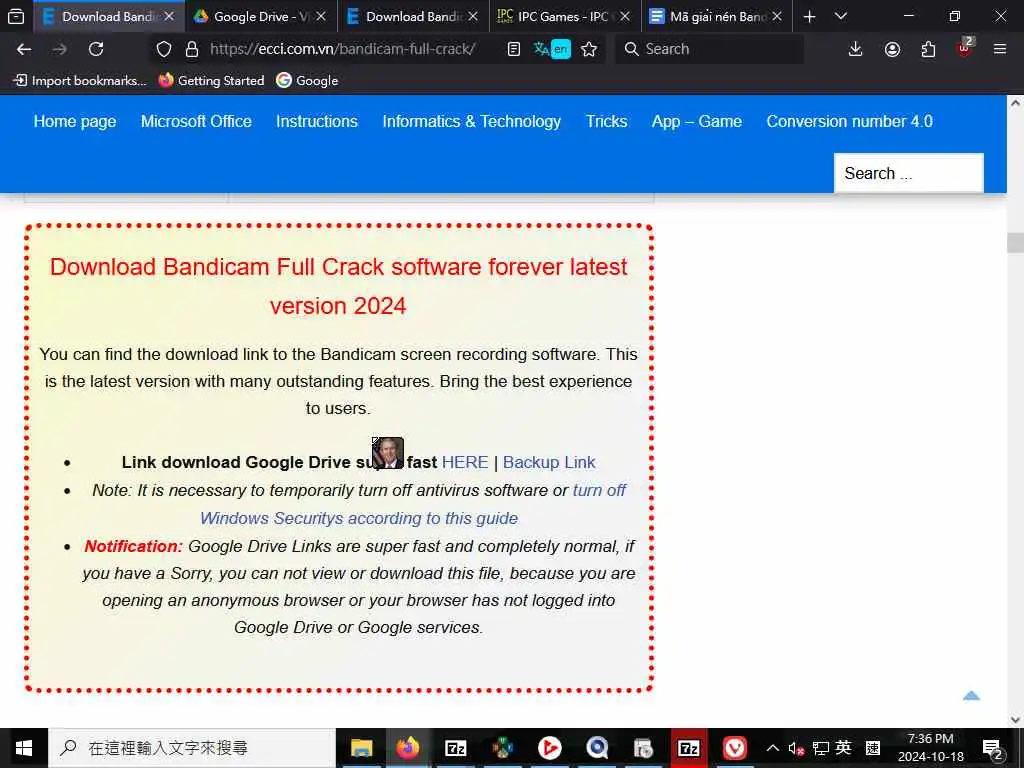Viewport: 1024px width, 768px height.
Task: Open Firefox View icon
Action: tap(16, 16)
